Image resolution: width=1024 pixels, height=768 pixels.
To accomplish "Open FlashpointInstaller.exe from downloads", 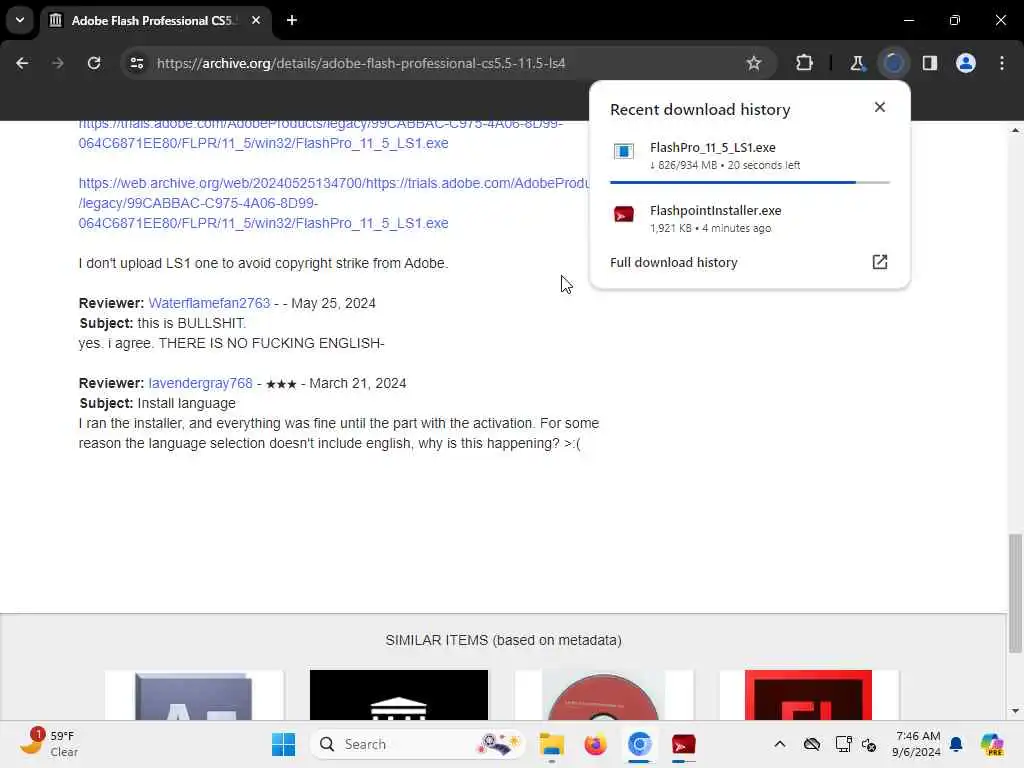I will 750,219.
